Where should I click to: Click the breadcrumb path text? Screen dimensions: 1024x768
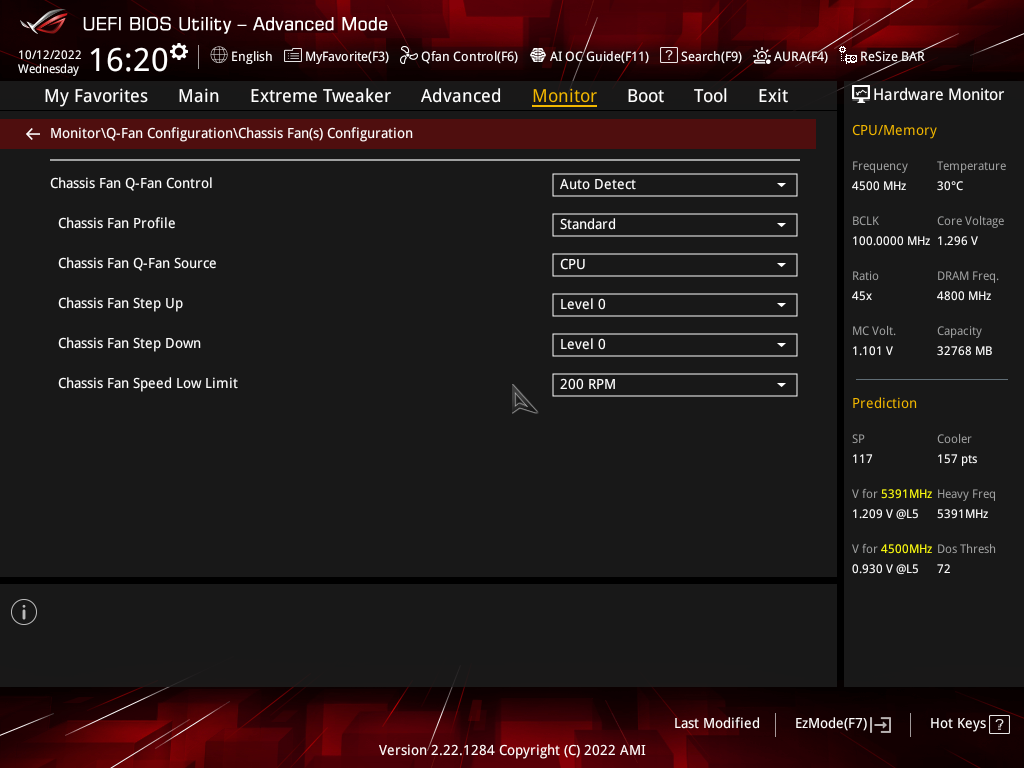click(231, 133)
